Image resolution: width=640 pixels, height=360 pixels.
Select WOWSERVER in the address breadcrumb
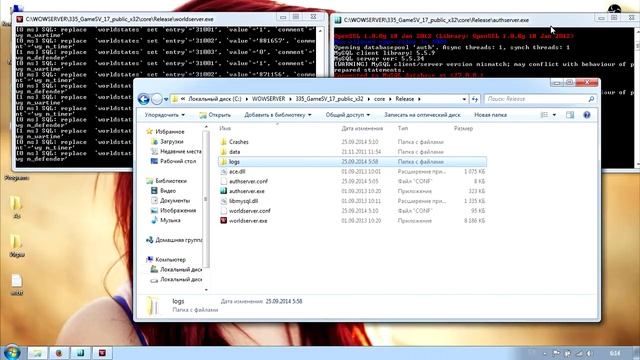pyautogui.click(x=268, y=99)
